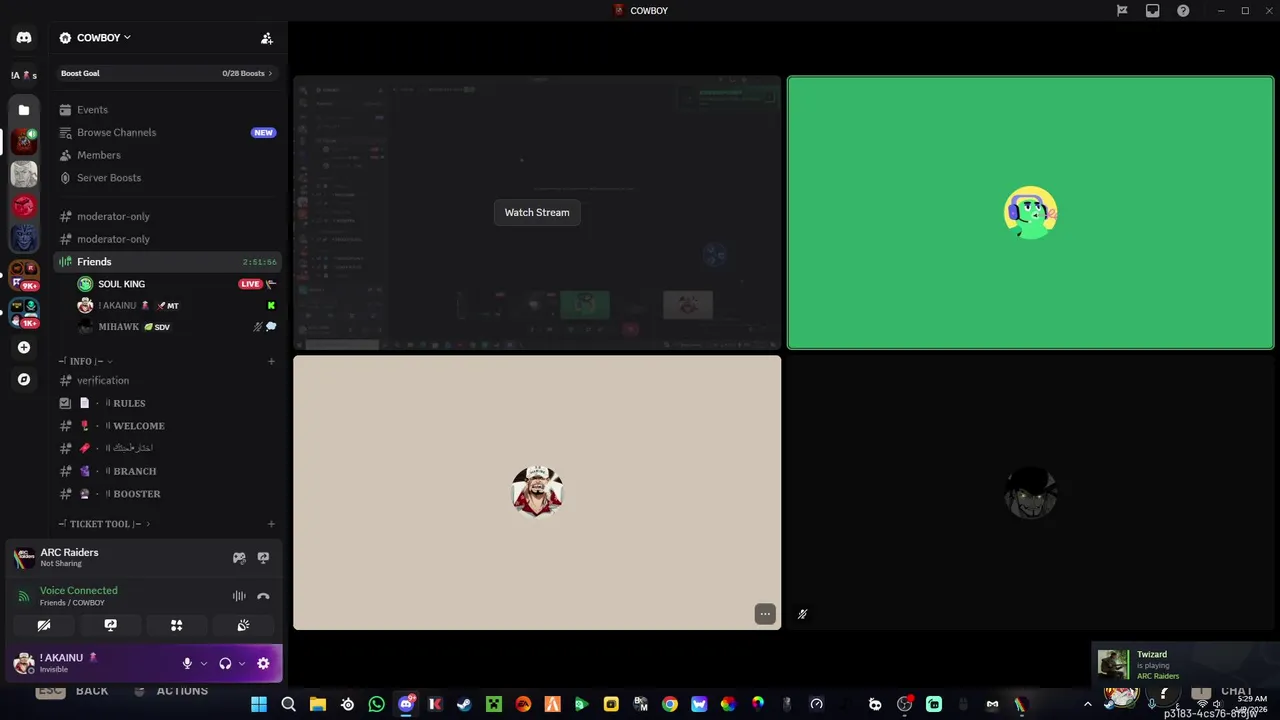Open the flag icon in the title bar

pos(1122,11)
